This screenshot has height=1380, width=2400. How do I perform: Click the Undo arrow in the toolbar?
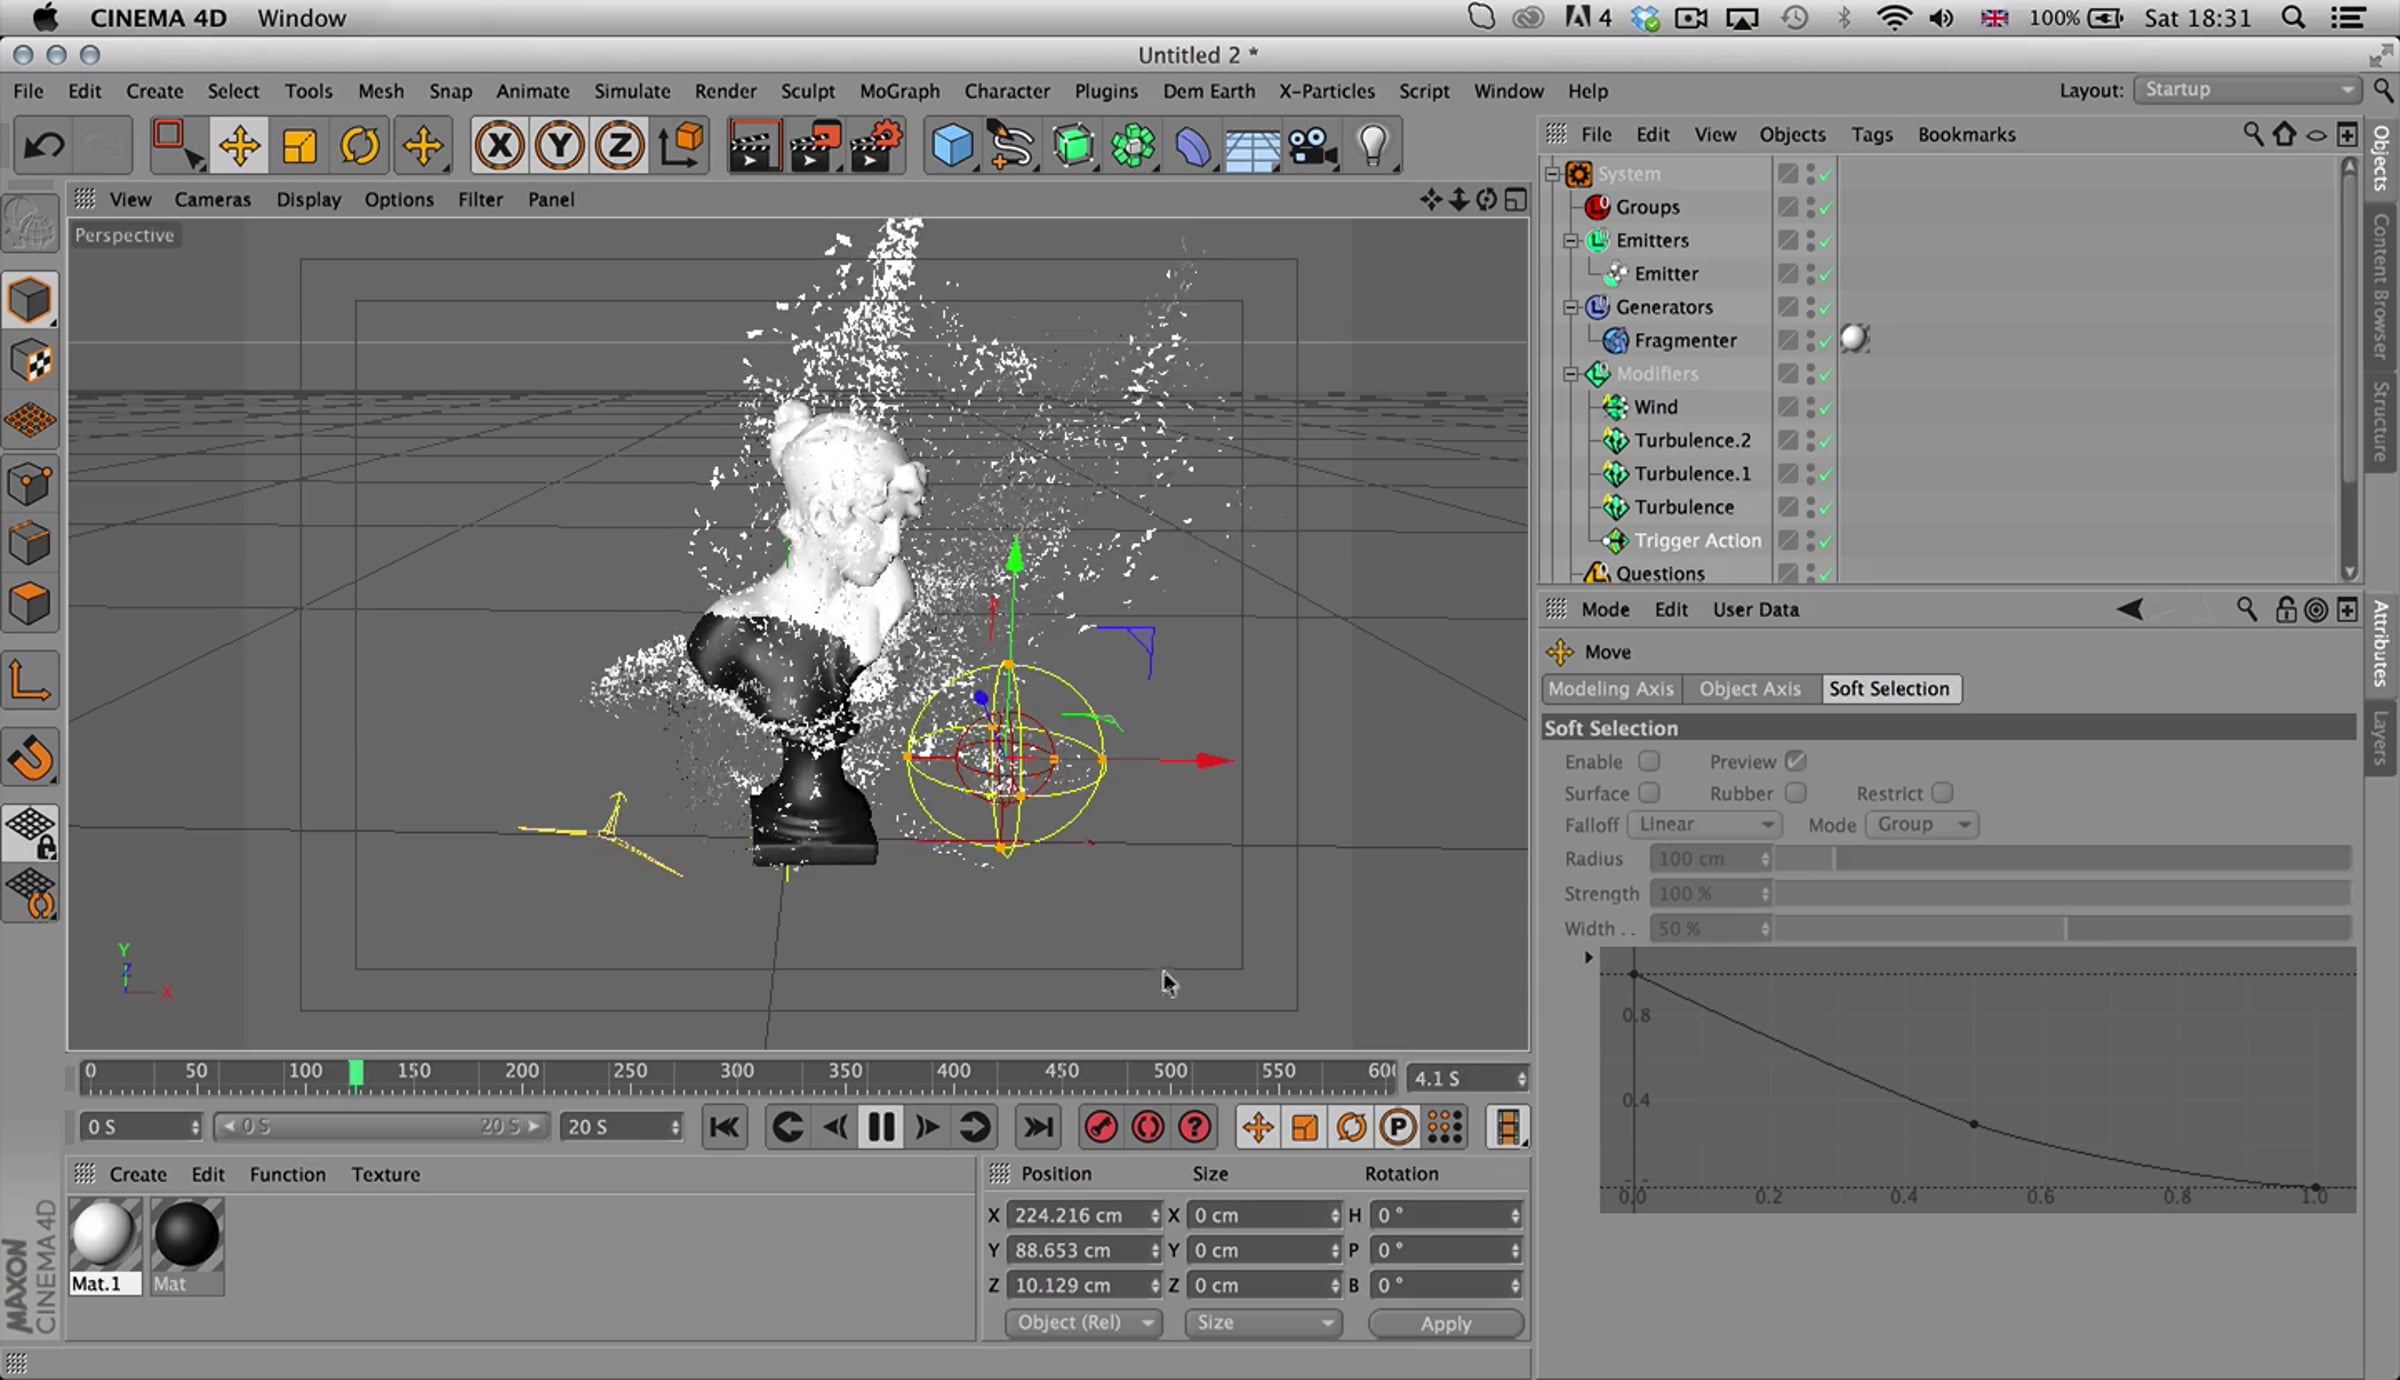coord(44,146)
